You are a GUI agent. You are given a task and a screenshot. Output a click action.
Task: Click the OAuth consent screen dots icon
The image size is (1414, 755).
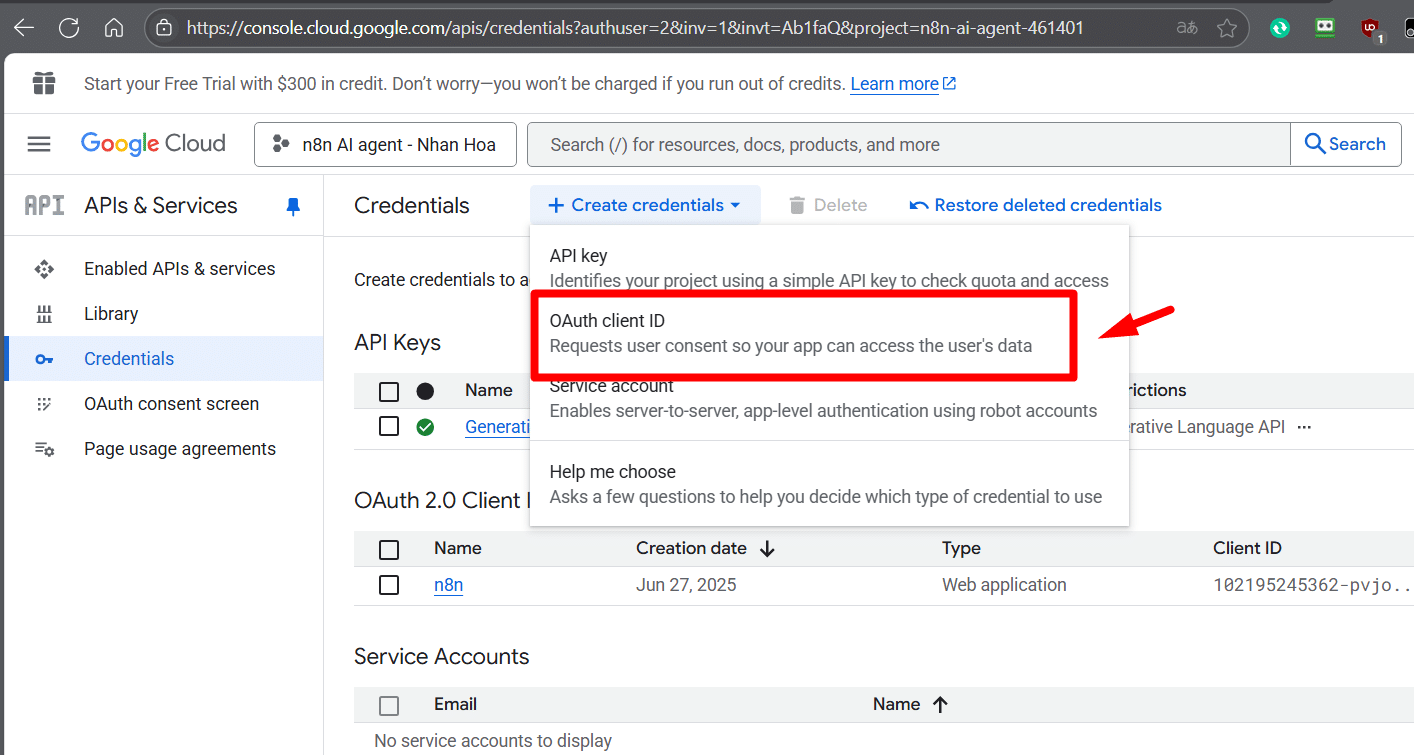44,404
